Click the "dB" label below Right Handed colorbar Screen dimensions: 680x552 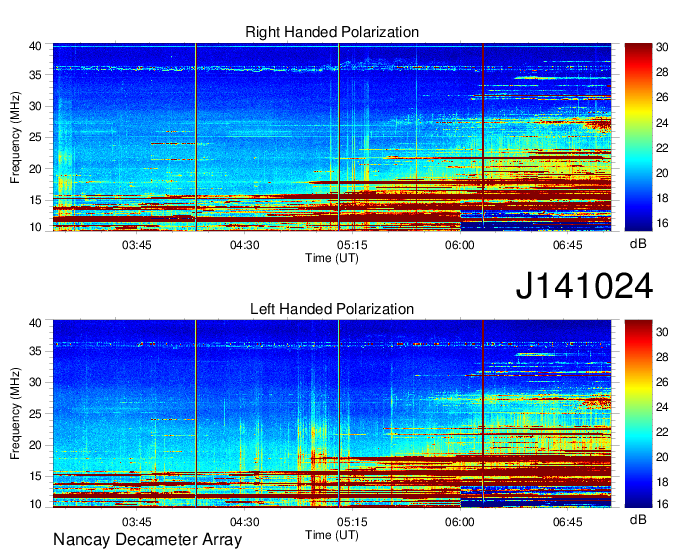(x=638, y=244)
